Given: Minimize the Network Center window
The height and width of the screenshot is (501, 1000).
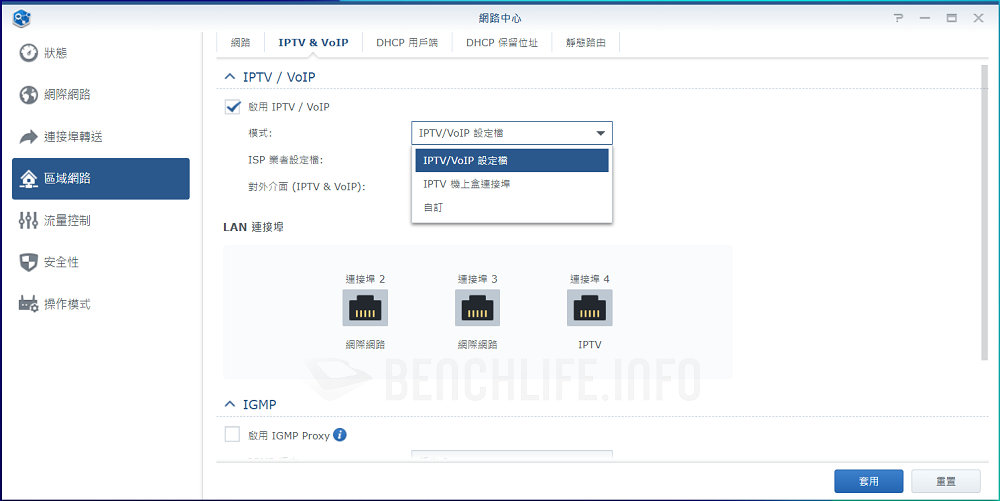Looking at the screenshot, I should coord(925,18).
